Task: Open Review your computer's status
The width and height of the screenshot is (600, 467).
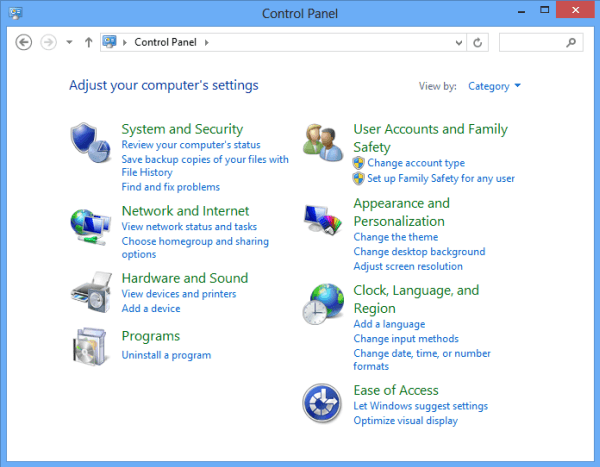Action: [191, 145]
